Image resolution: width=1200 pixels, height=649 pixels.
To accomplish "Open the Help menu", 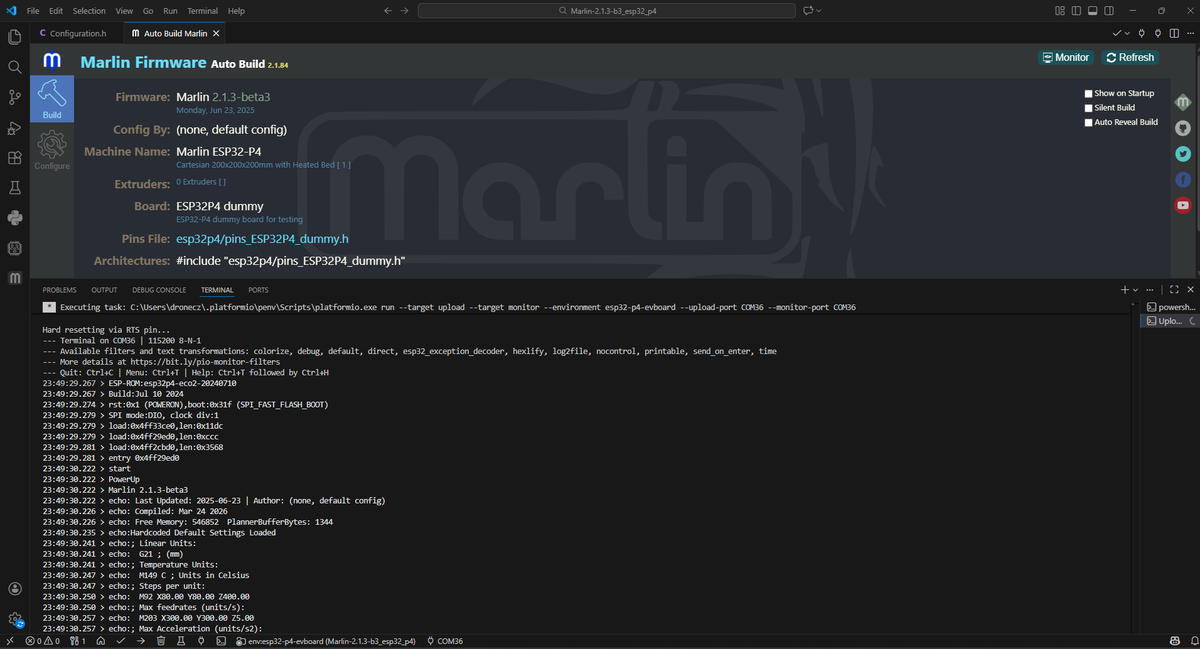I will [236, 11].
